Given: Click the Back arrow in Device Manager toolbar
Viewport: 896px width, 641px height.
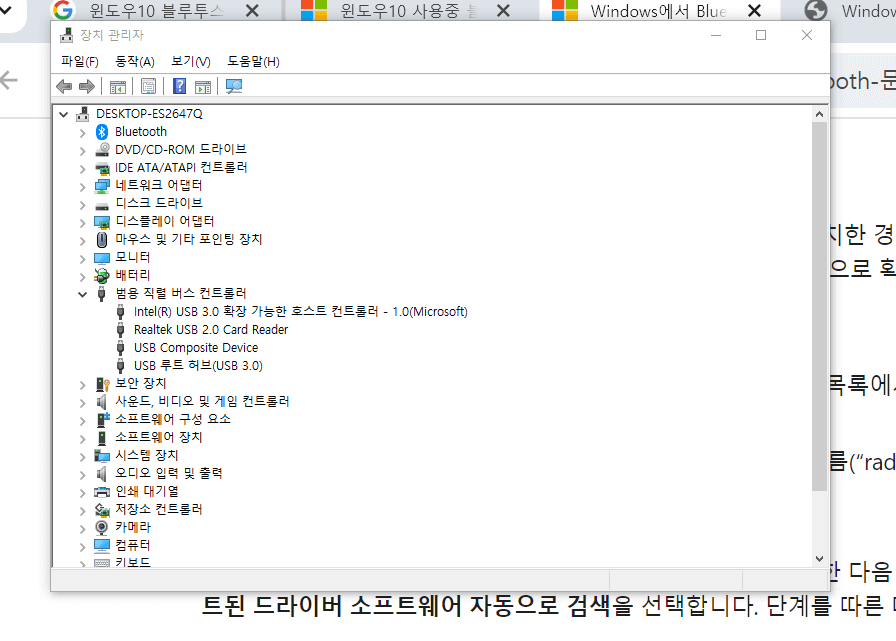Looking at the screenshot, I should click(64, 86).
